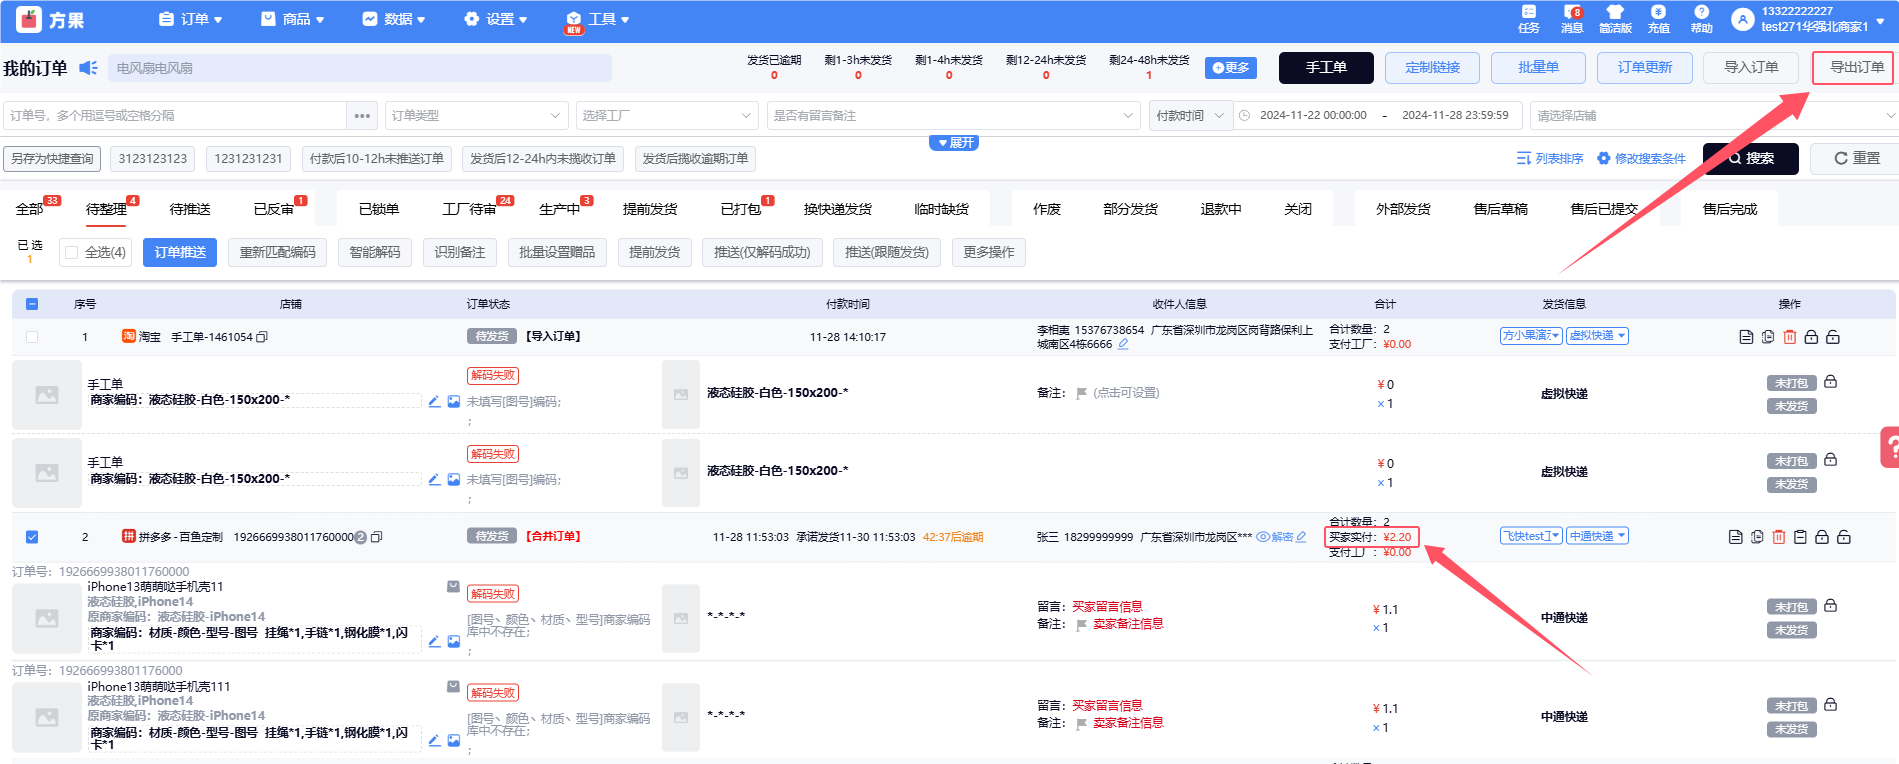The width and height of the screenshot is (1899, 764).
Task: Open the 订单类型 dropdown
Action: 475,116
